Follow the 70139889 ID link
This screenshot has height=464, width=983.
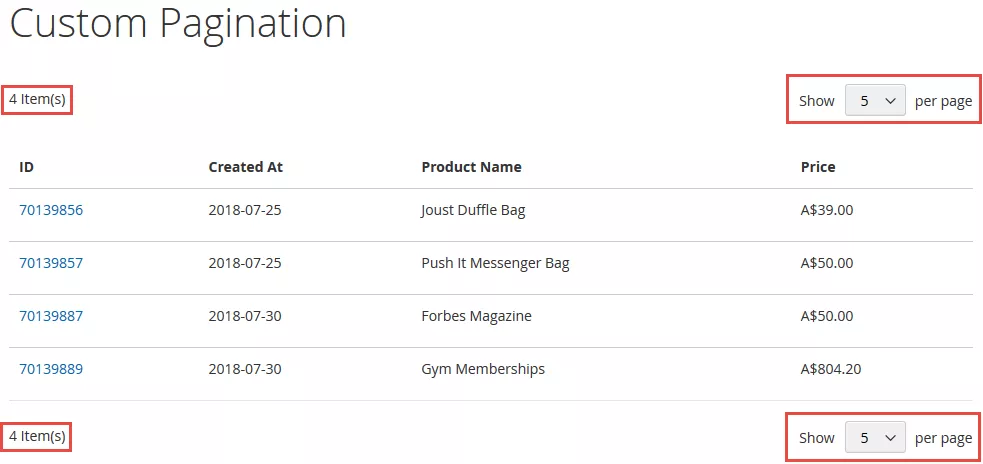[x=51, y=369]
